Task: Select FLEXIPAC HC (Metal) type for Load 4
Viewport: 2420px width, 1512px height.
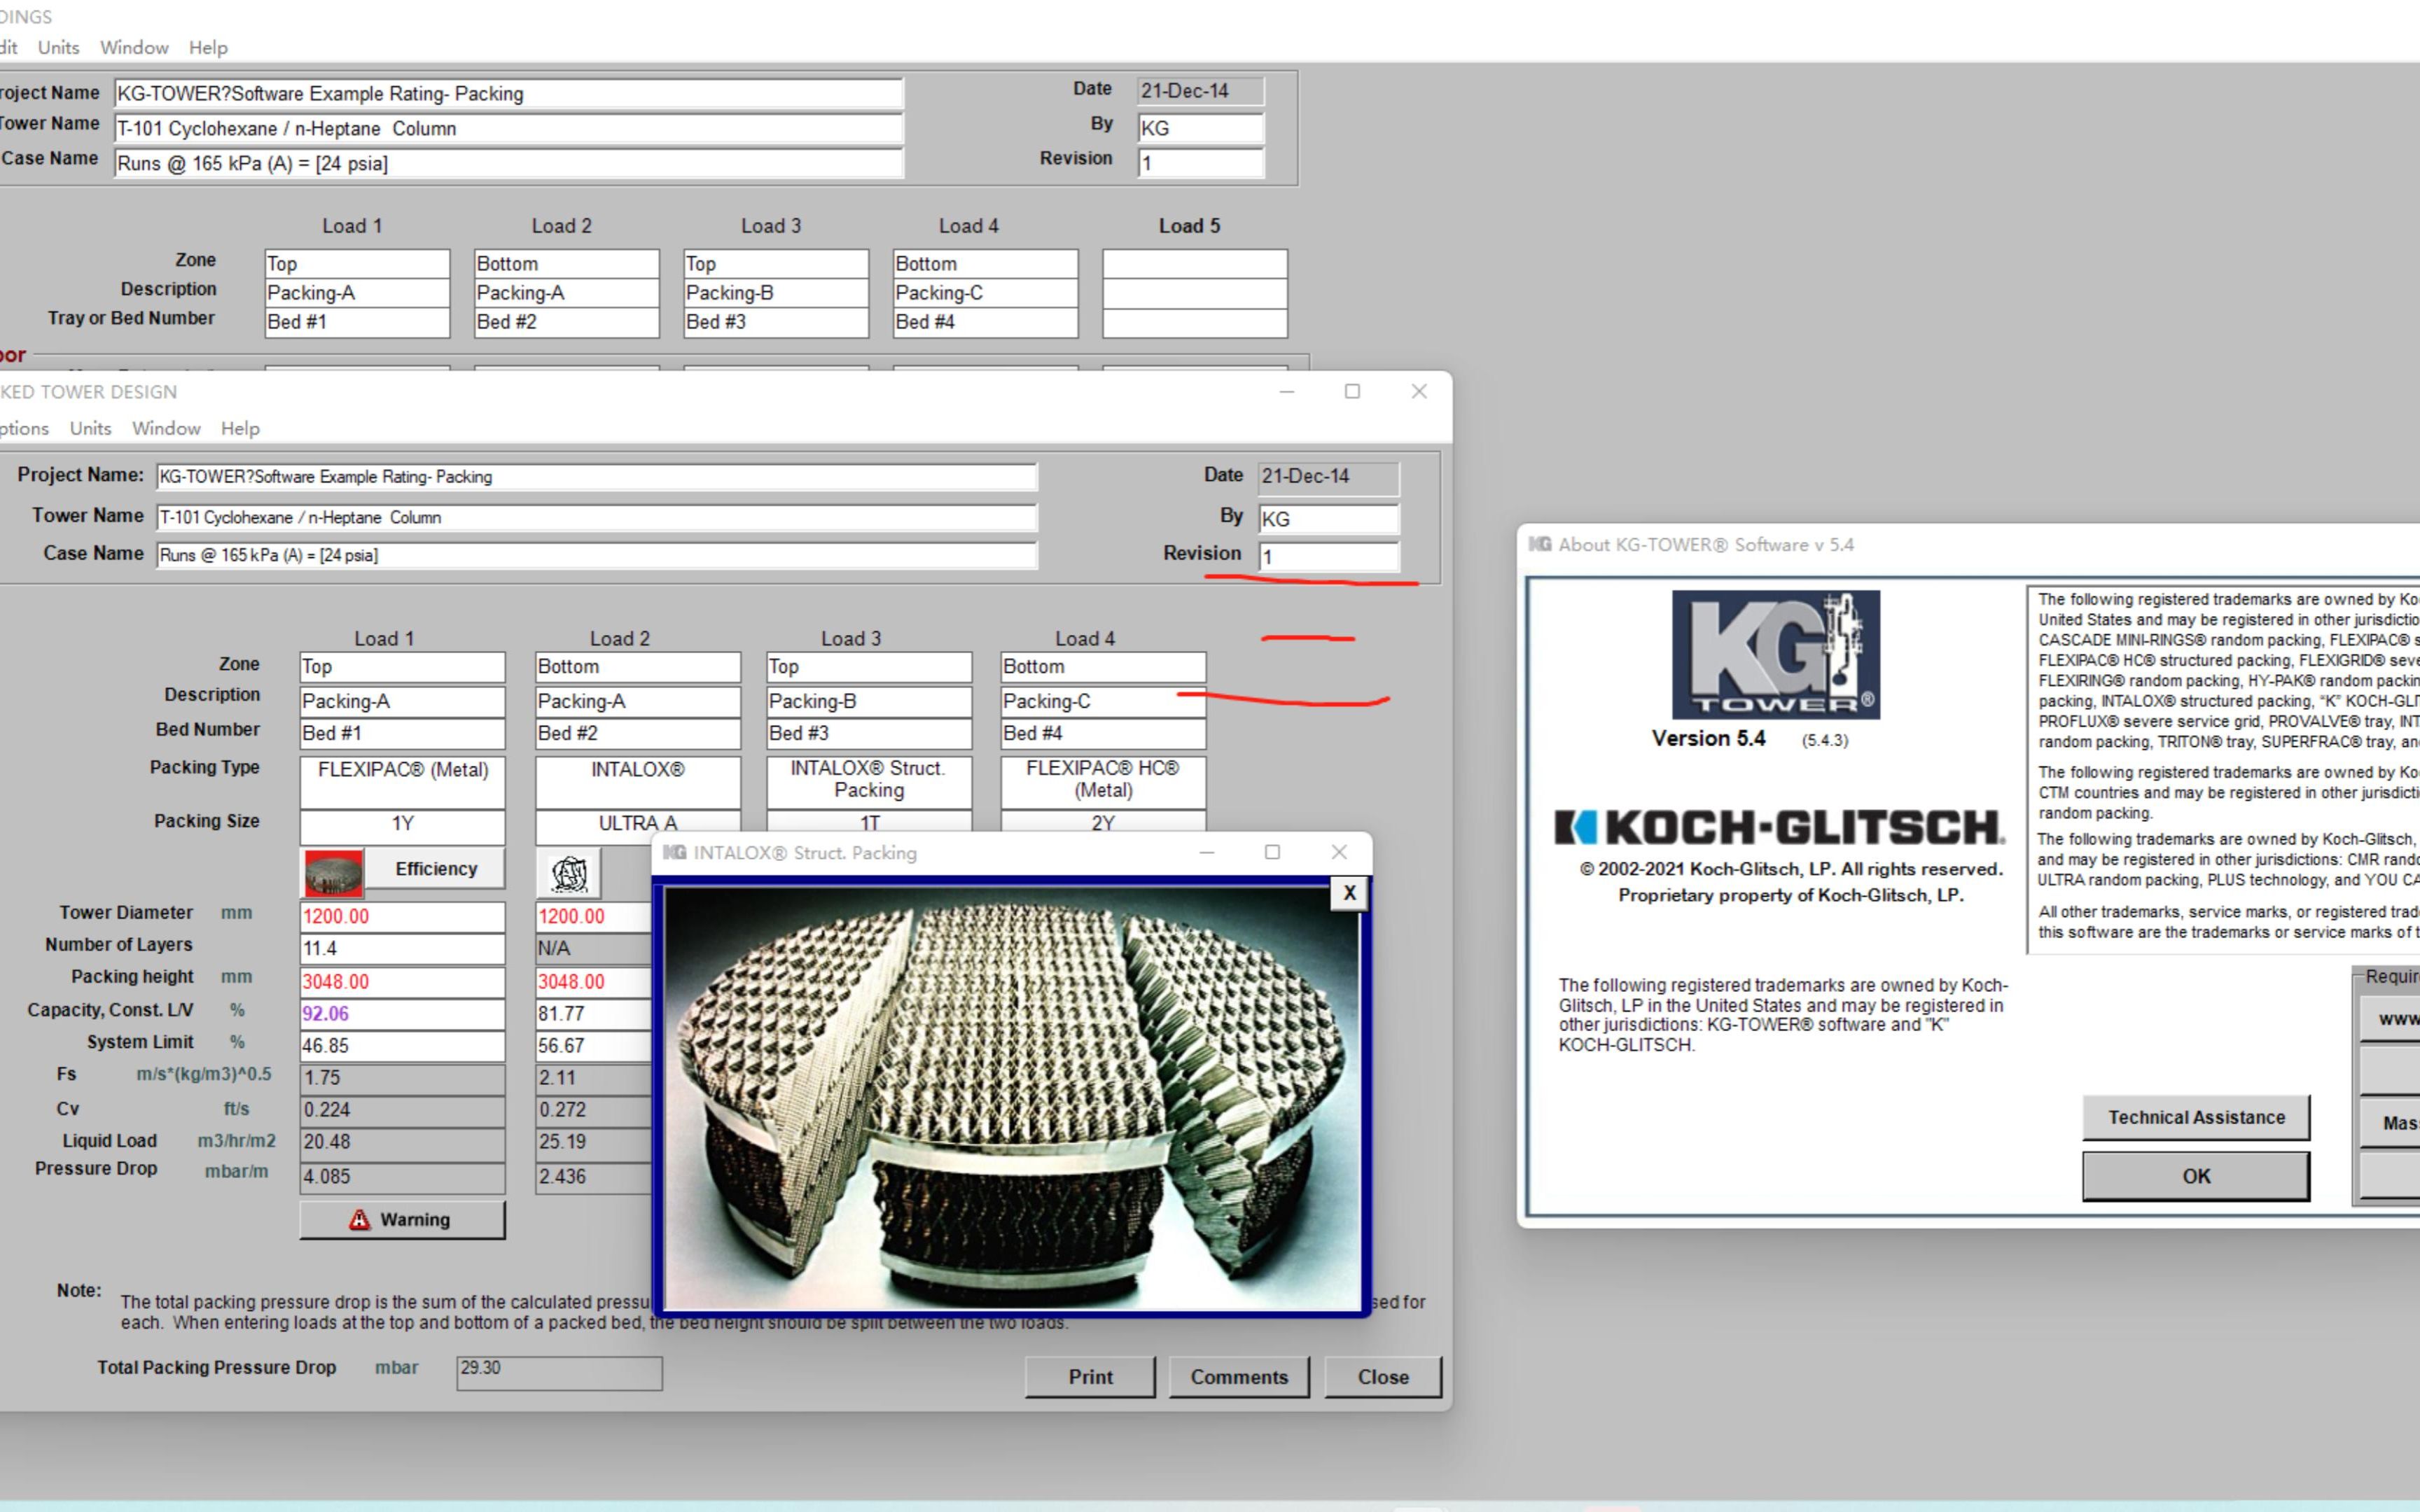Action: coord(1103,781)
